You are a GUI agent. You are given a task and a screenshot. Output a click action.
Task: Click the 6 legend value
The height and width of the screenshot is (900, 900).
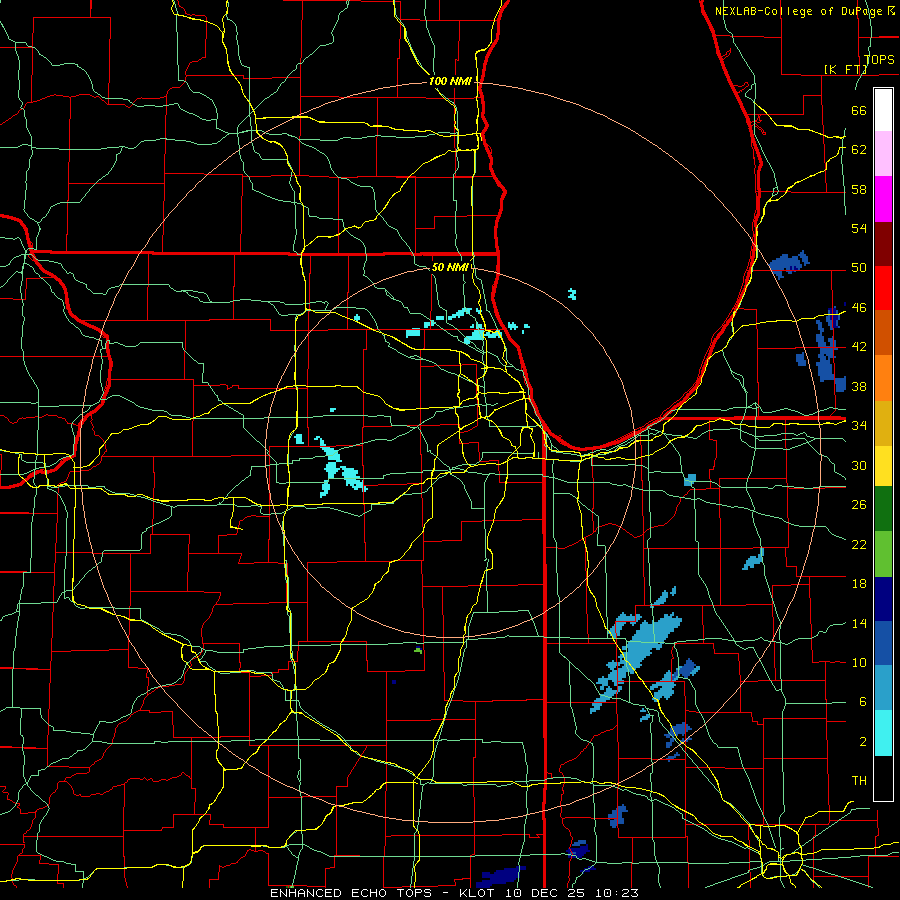[862, 702]
